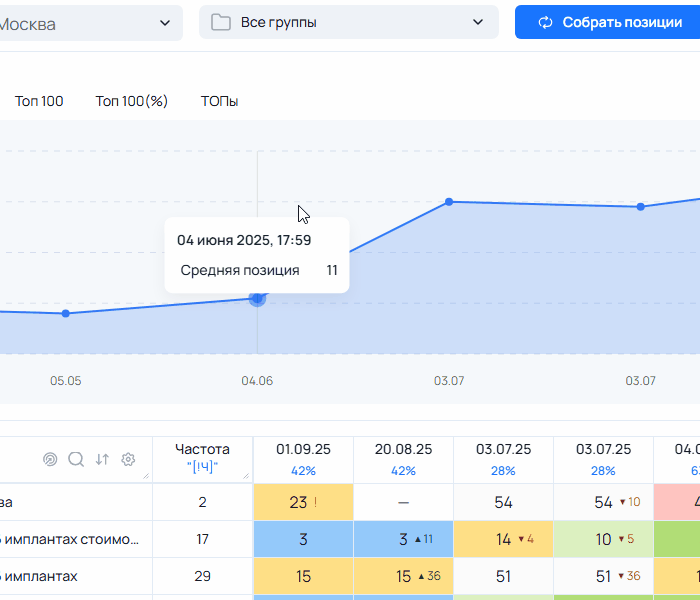Click the sort arrows icon in table header

(102, 459)
